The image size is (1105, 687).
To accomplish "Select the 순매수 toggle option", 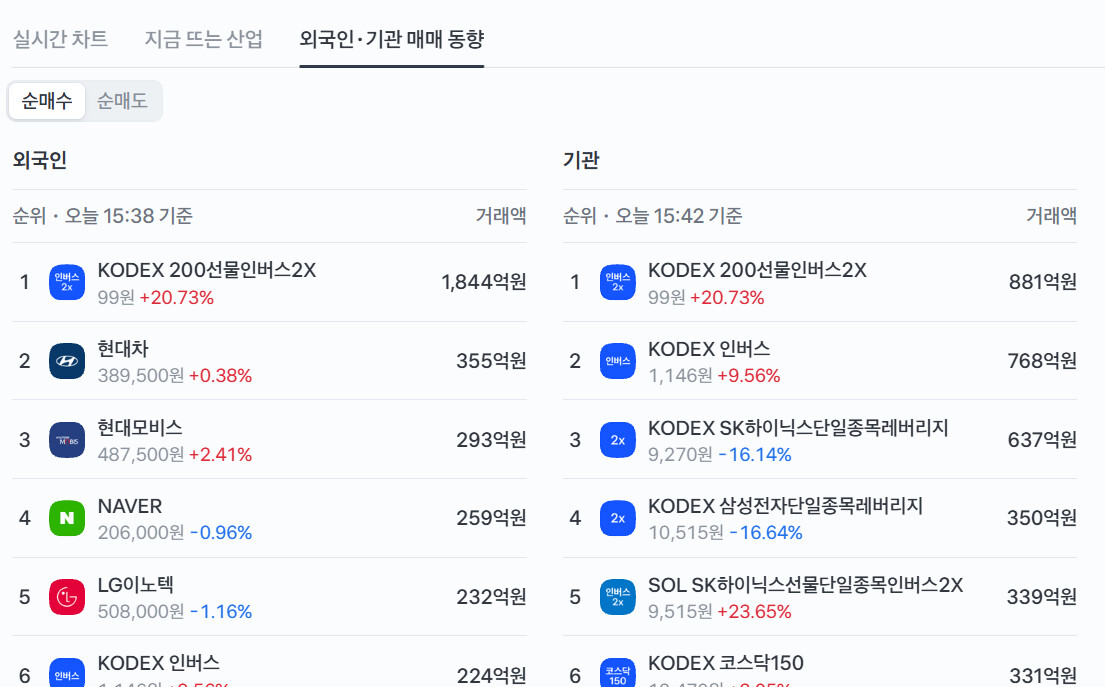I will pyautogui.click(x=47, y=101).
